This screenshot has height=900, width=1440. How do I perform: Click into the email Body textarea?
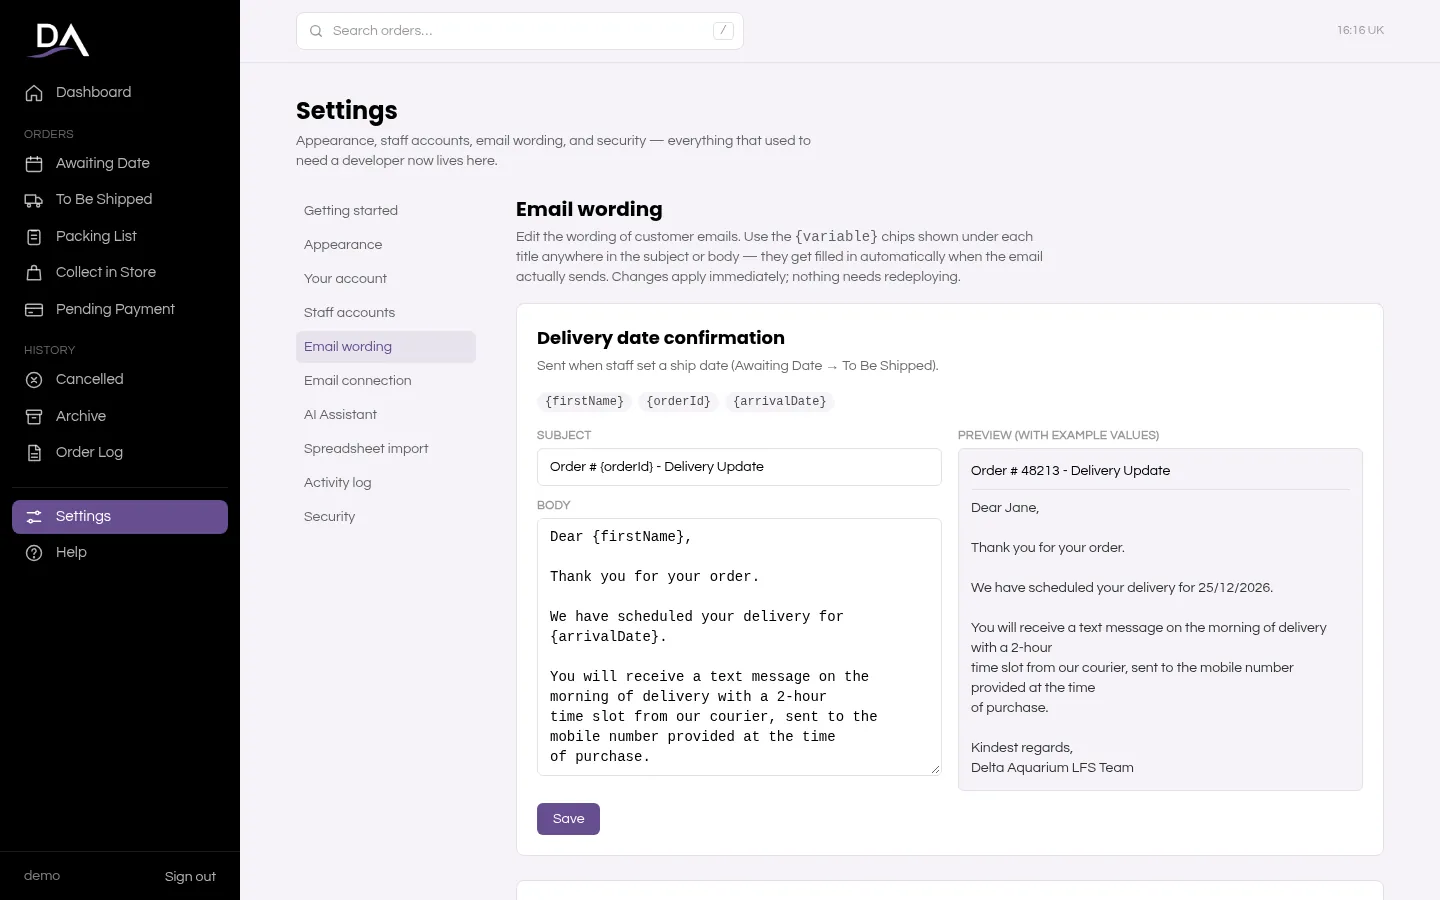[739, 647]
